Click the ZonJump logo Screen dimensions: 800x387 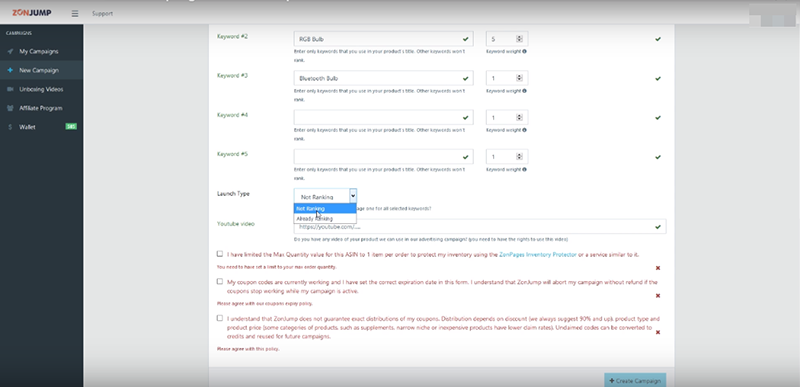pyautogui.click(x=32, y=13)
